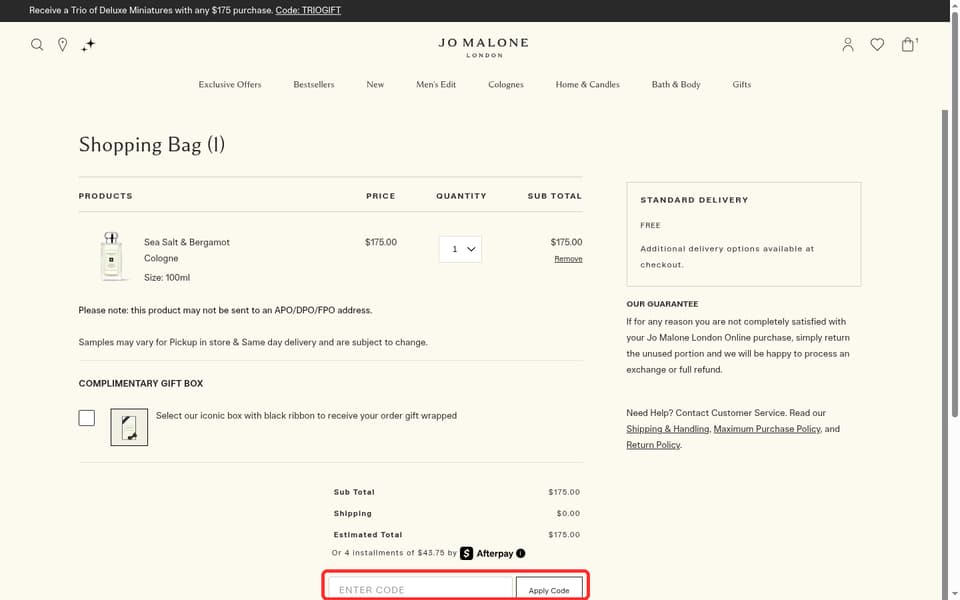Click the OUR GUARANTEE heading
960x600 pixels.
pyautogui.click(x=662, y=304)
